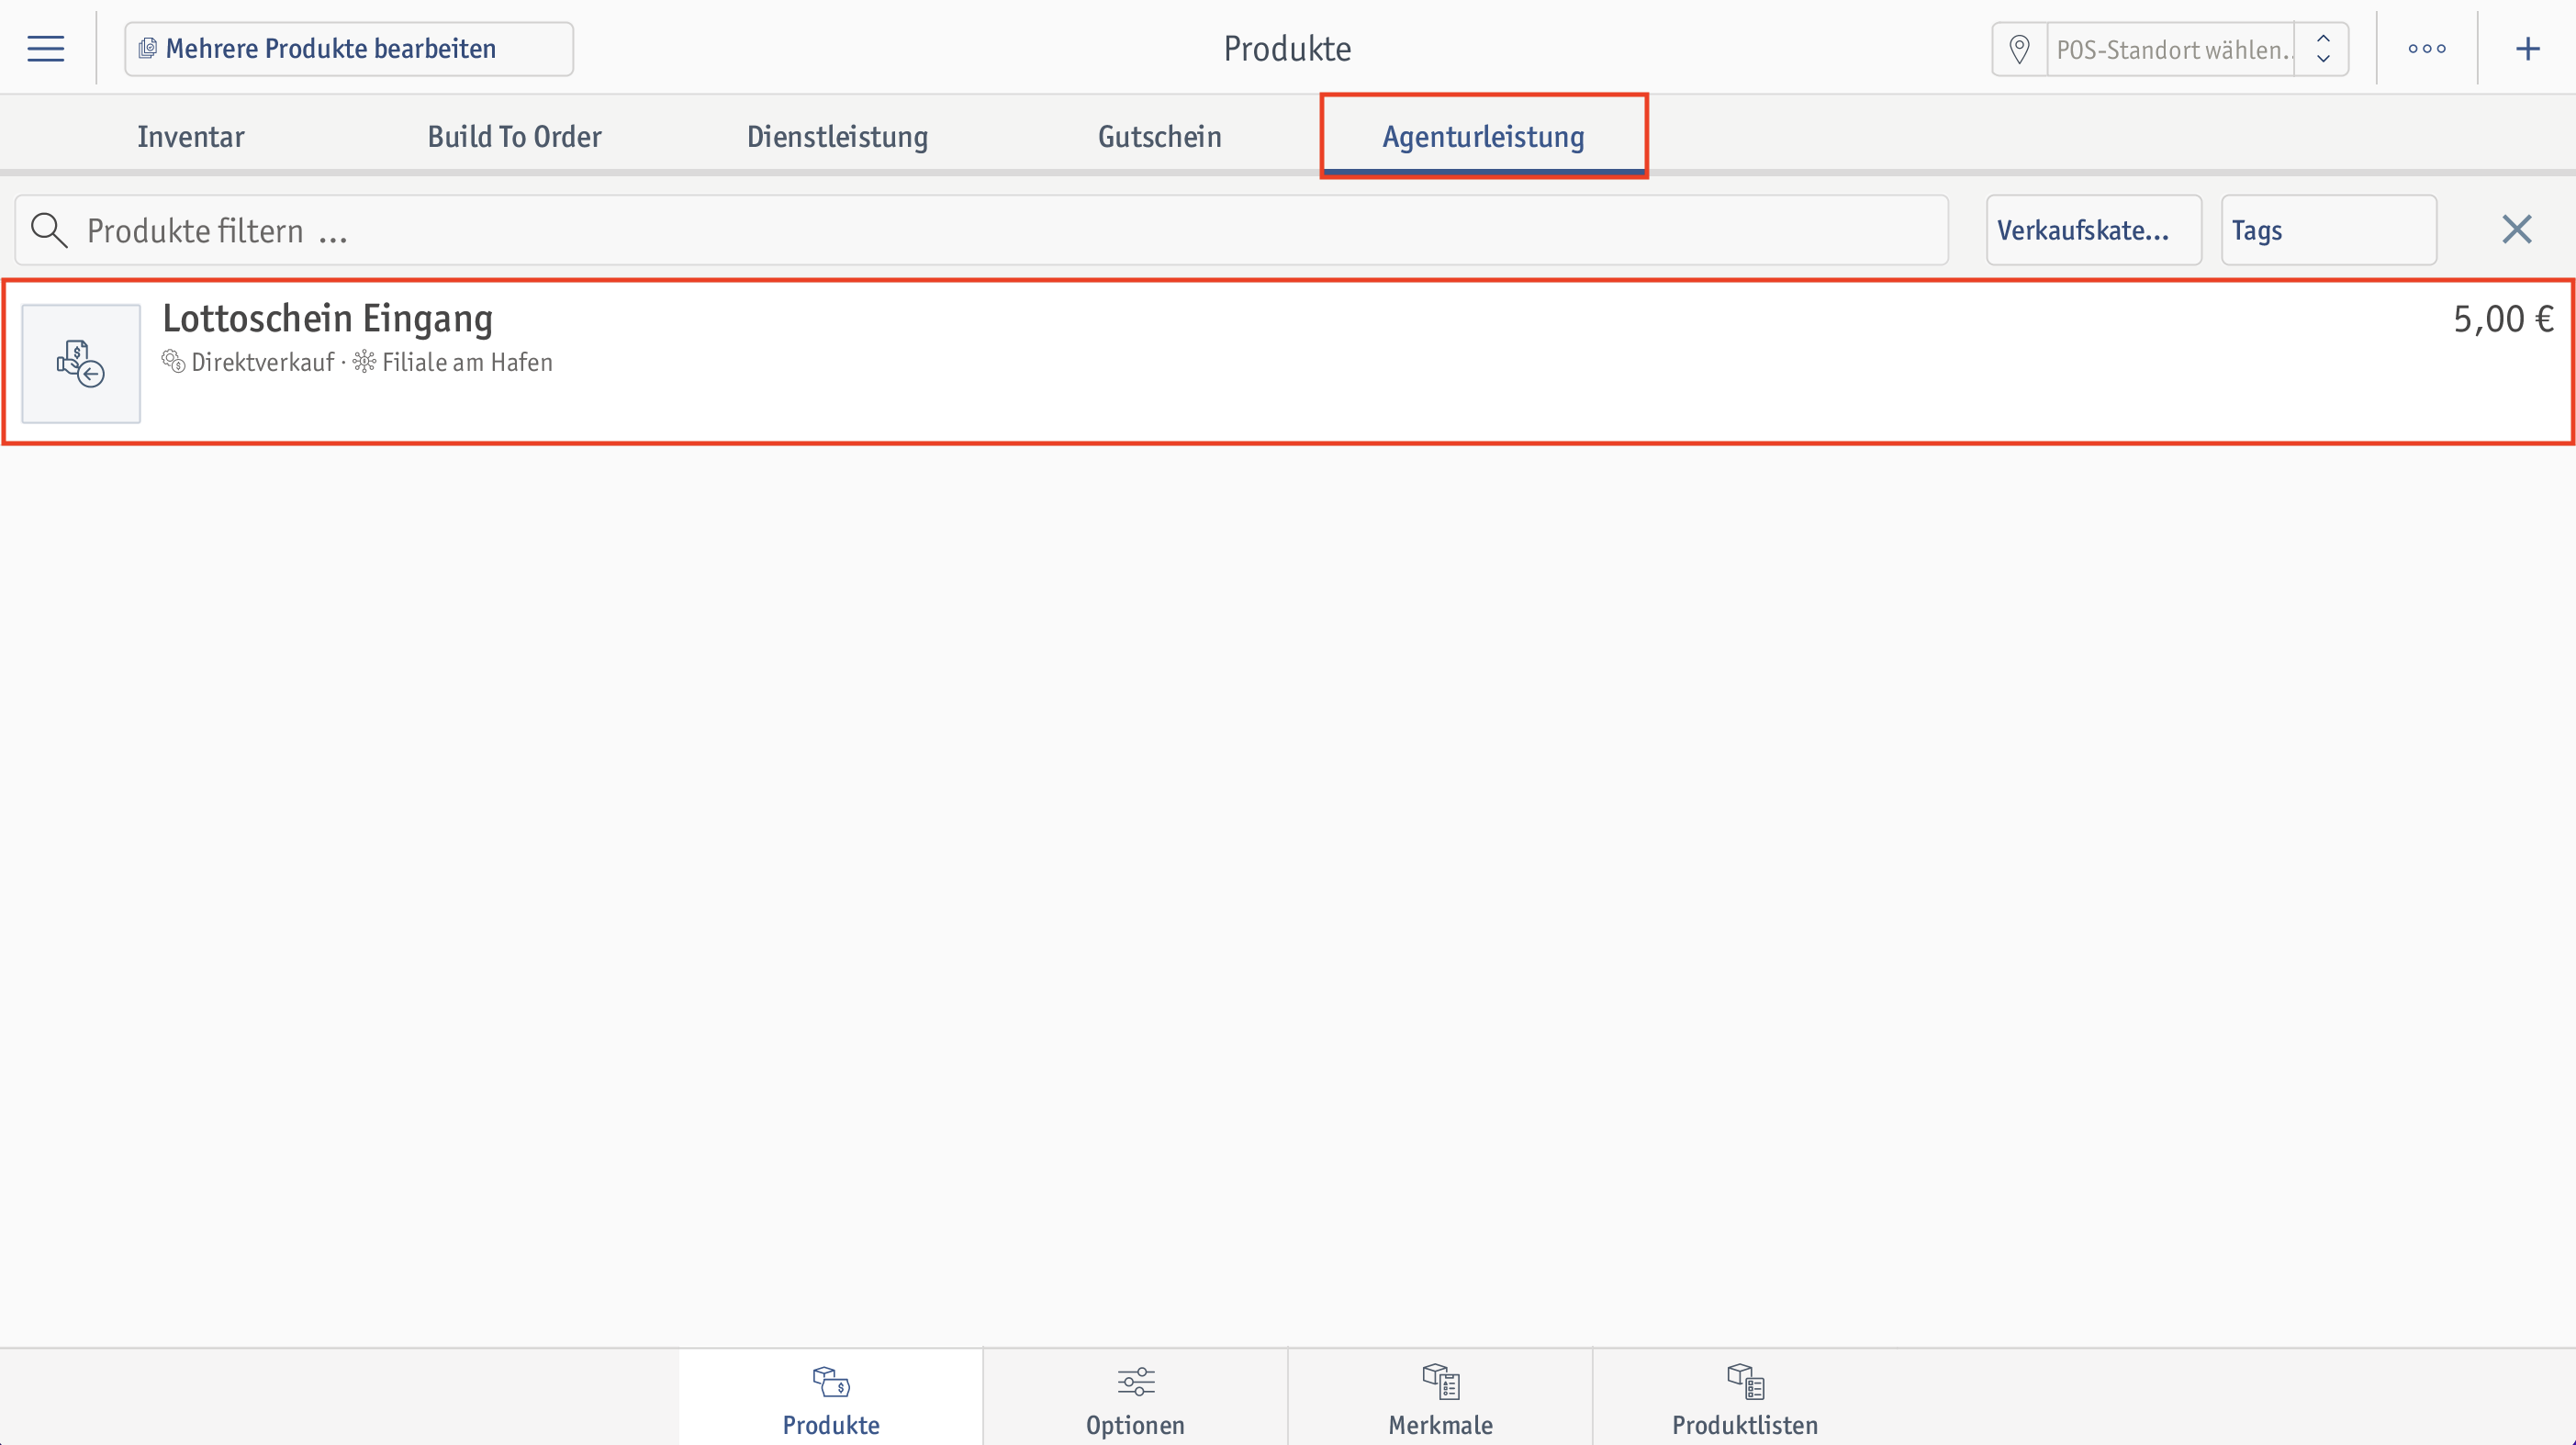Image resolution: width=2576 pixels, height=1445 pixels.
Task: Click the location pin icon
Action: 2019,49
